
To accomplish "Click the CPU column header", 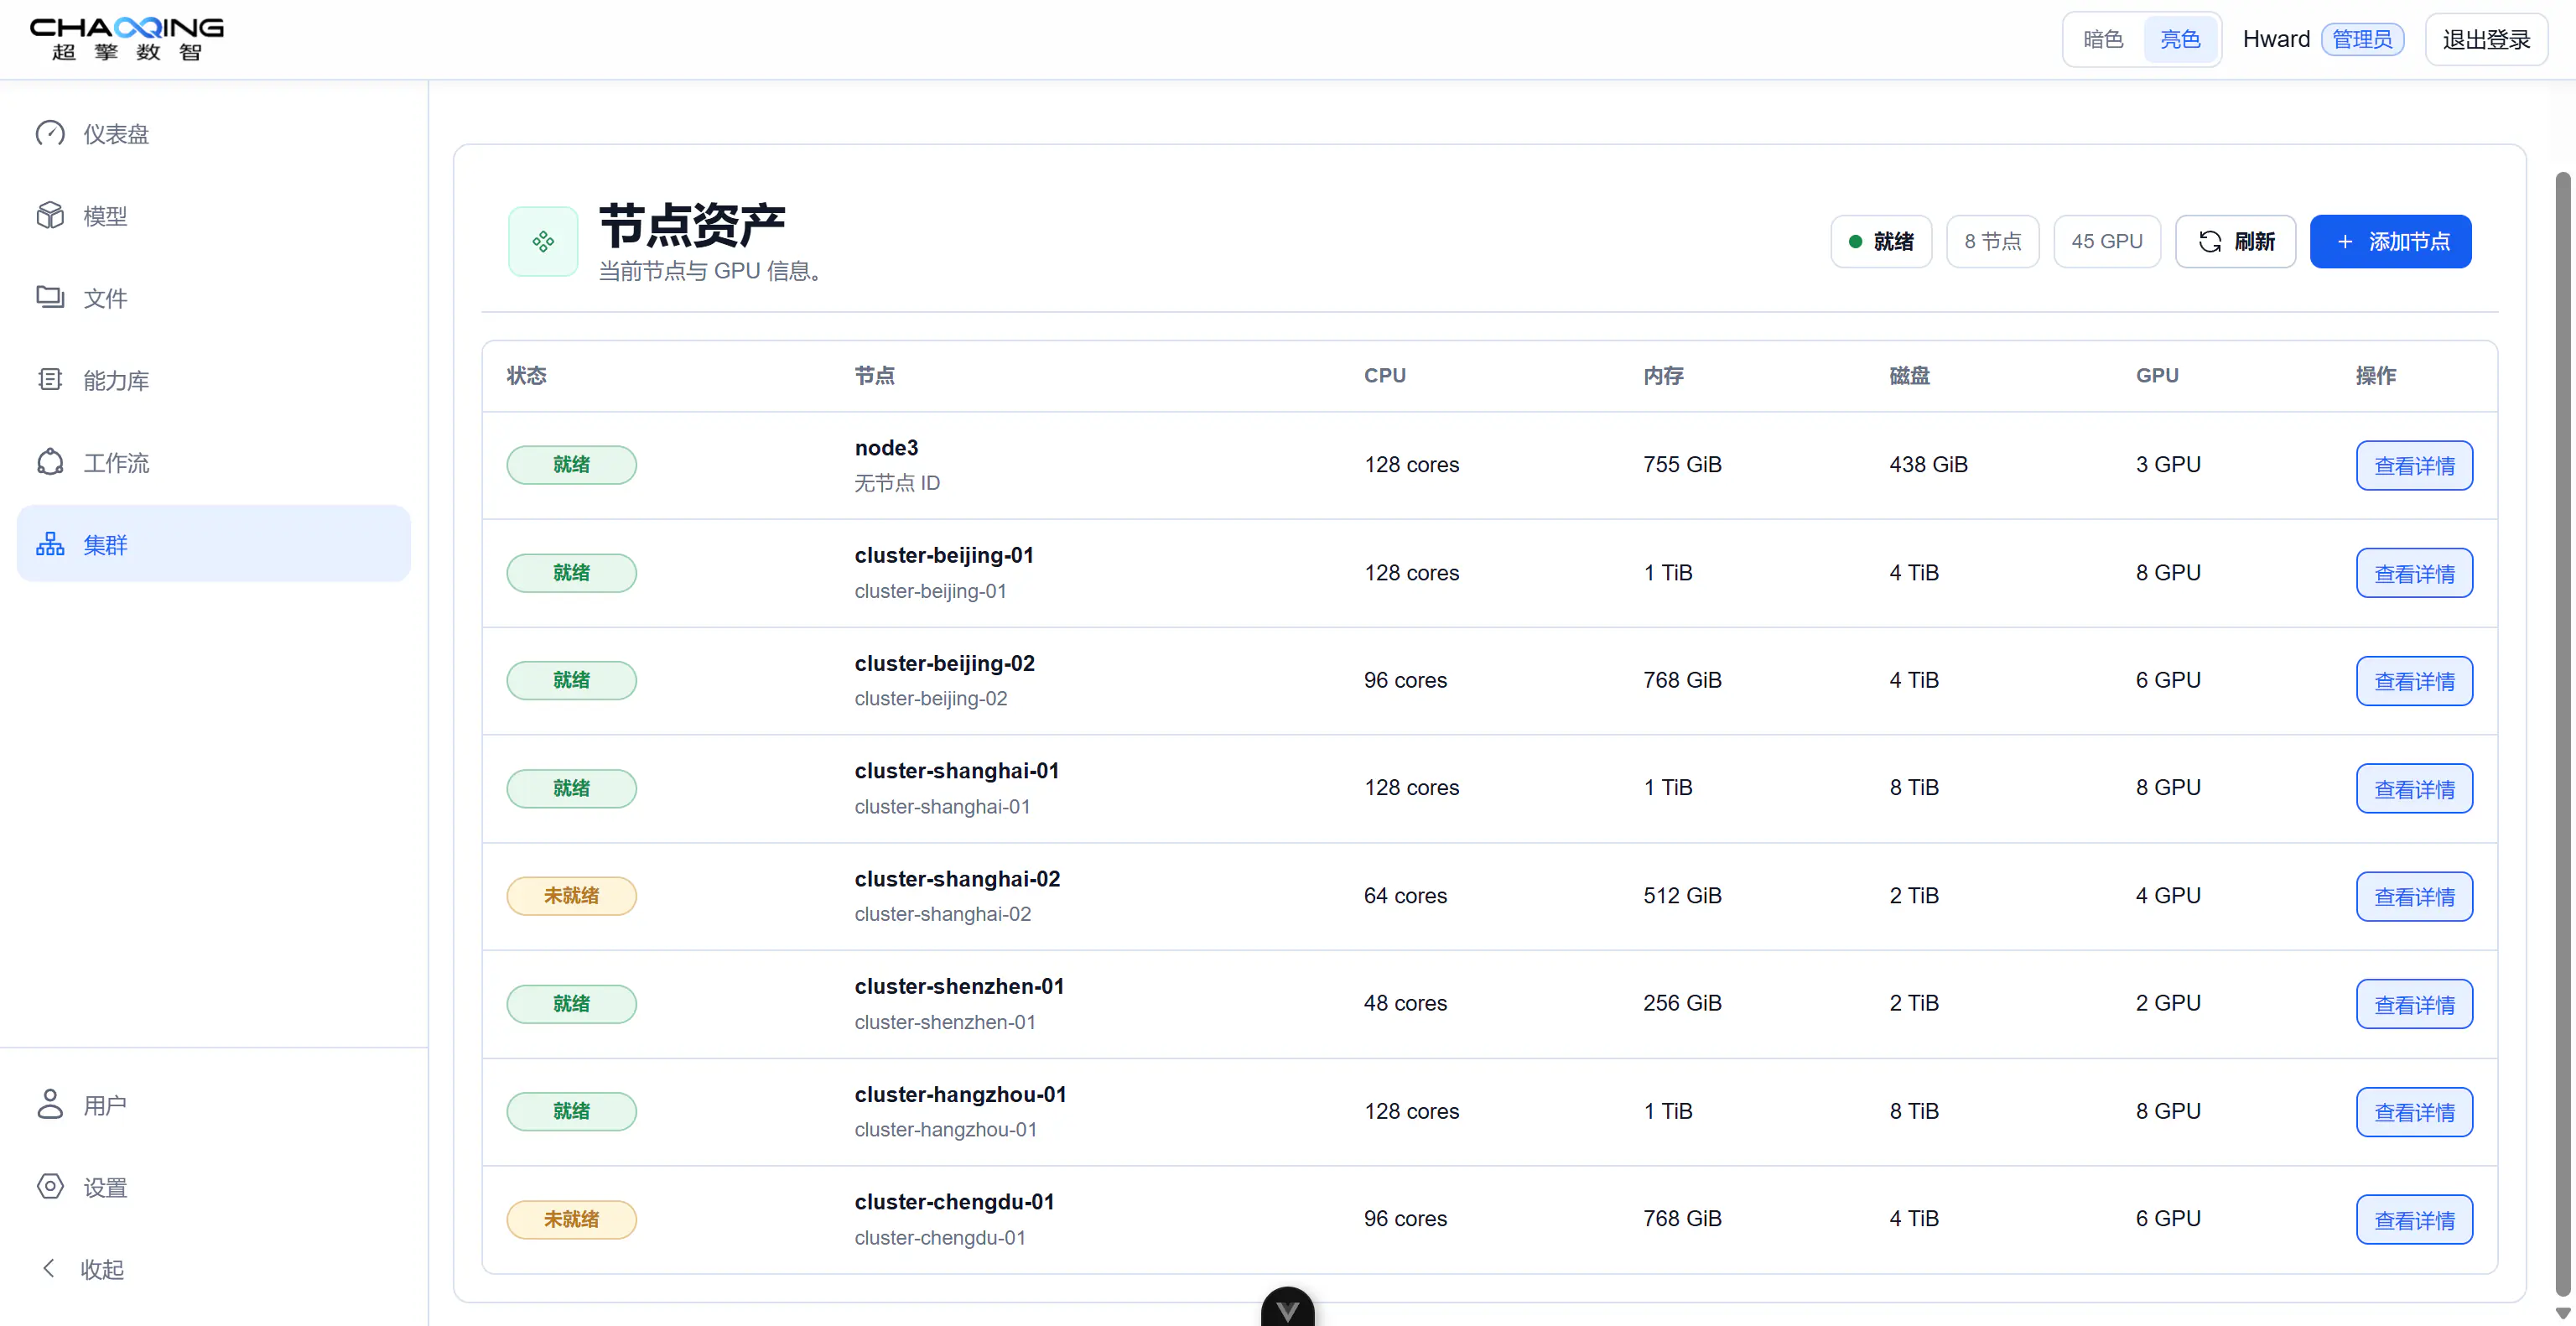I will coord(1384,375).
